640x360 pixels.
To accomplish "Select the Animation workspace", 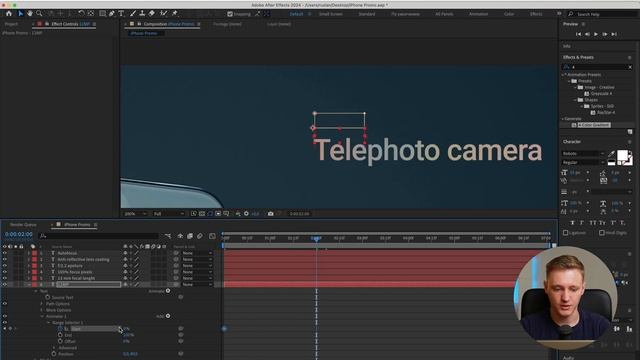I will click(x=478, y=14).
